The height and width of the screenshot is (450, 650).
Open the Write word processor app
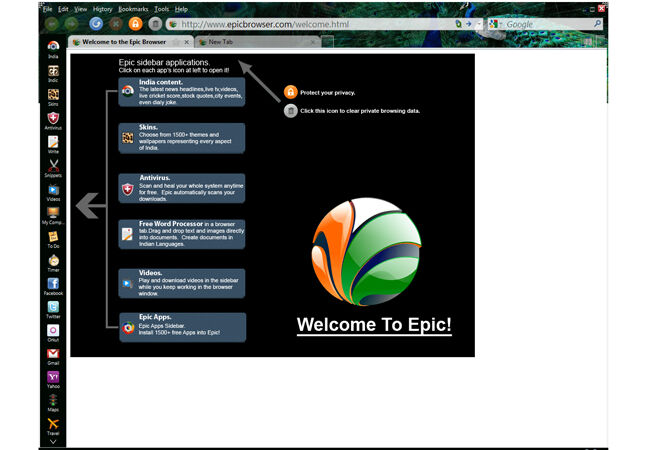53,144
